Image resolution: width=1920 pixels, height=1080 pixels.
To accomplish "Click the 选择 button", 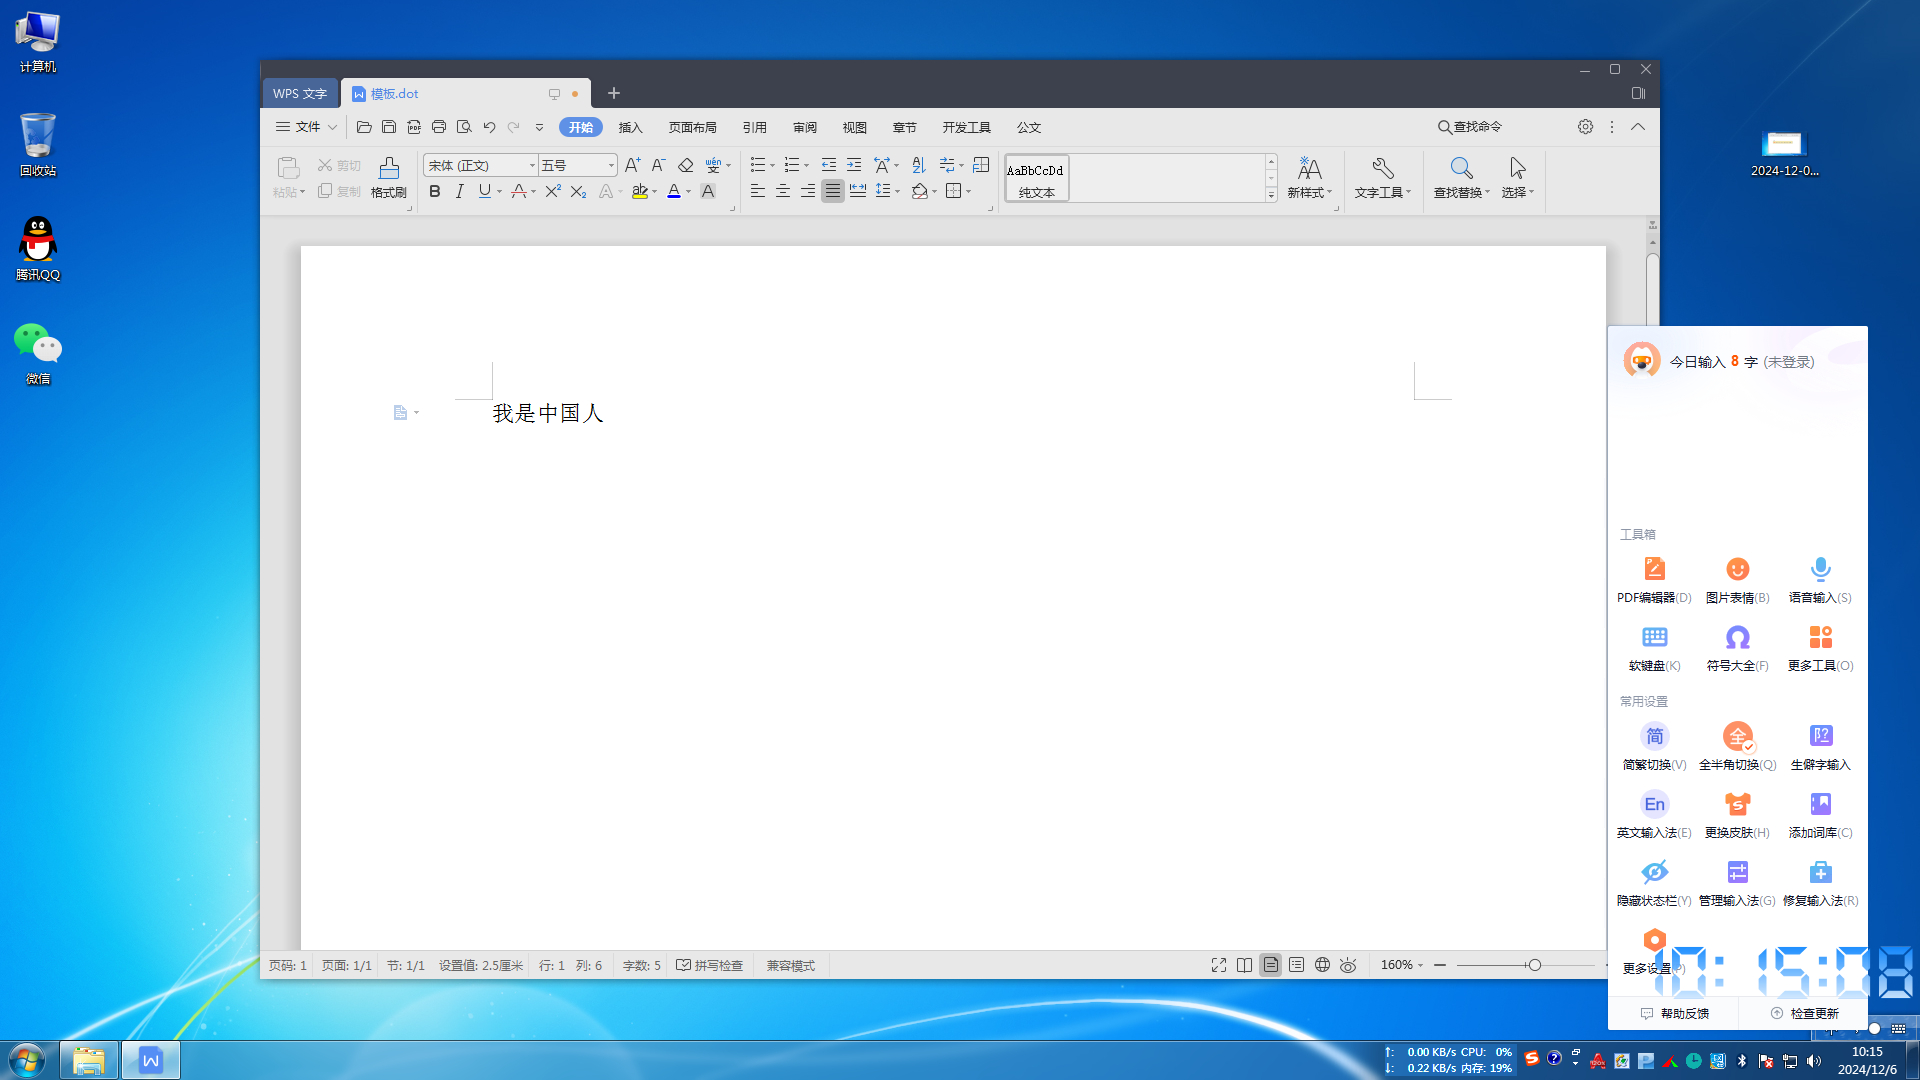I will (x=1517, y=178).
